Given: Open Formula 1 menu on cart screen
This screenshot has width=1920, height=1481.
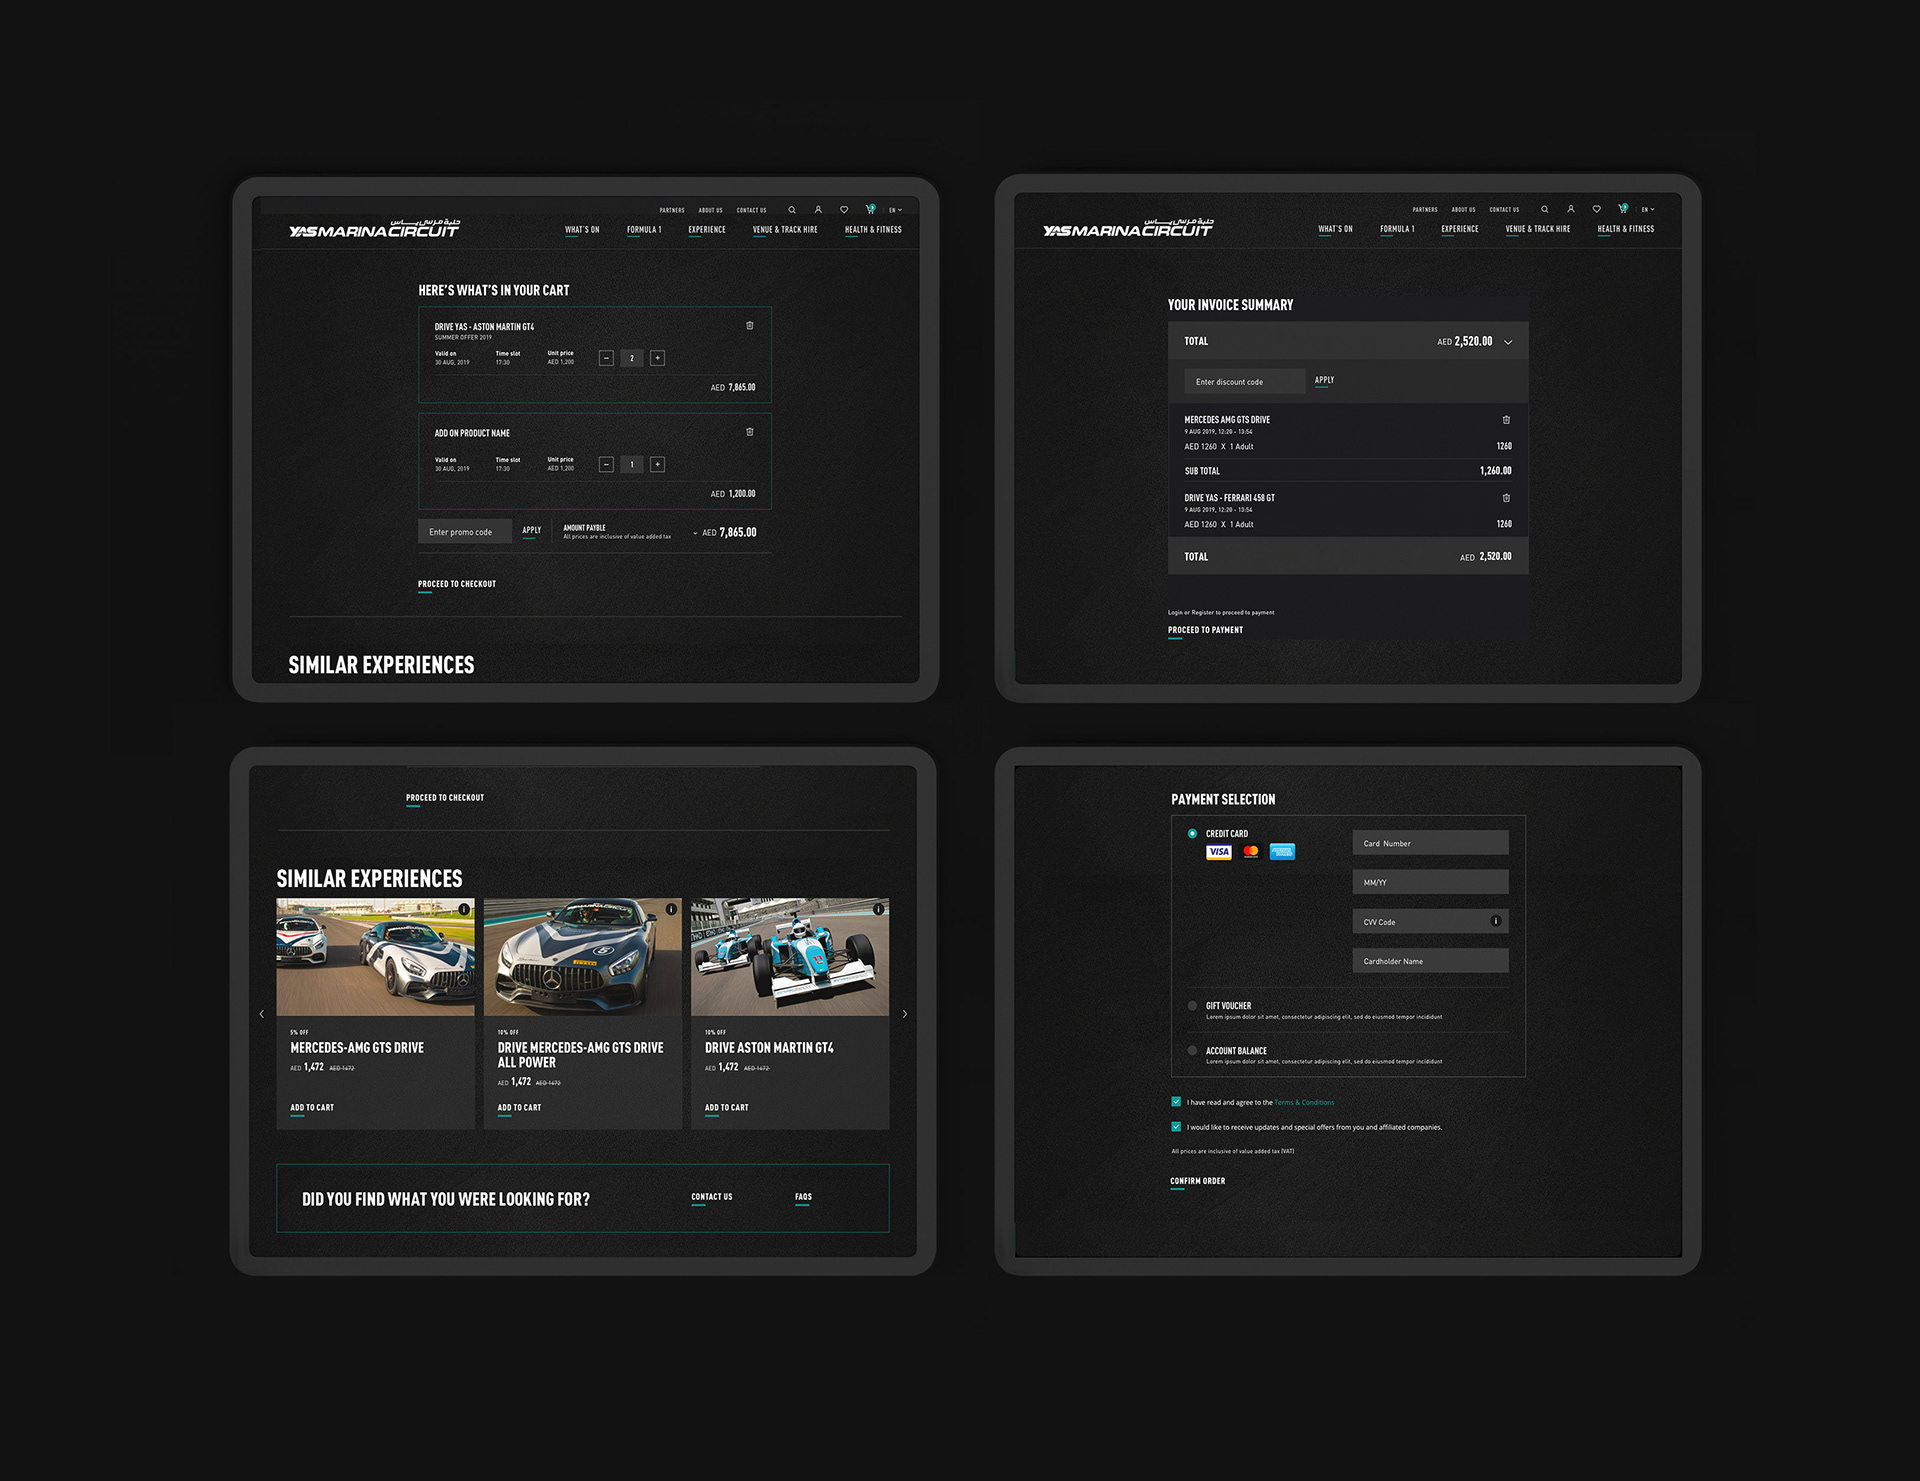Looking at the screenshot, I should click(644, 230).
